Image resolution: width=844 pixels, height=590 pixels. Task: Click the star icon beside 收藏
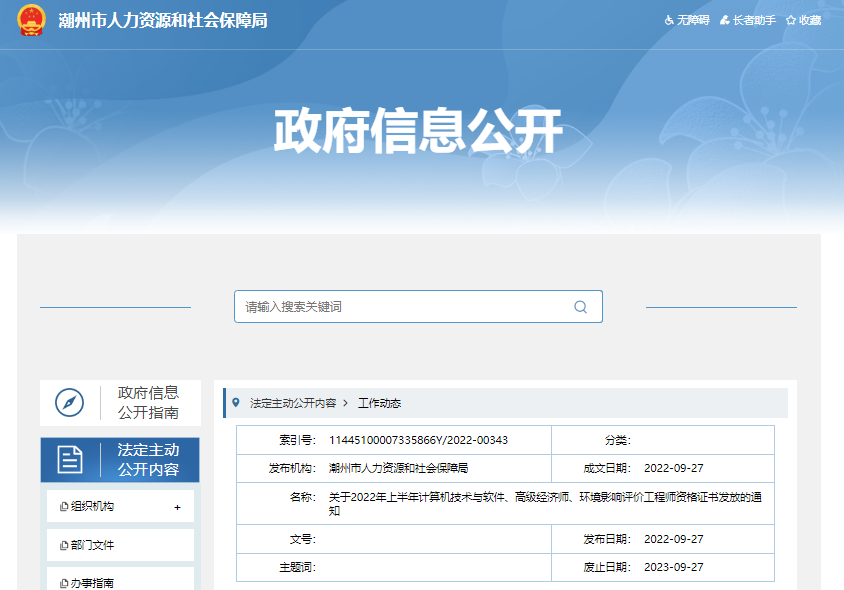click(790, 20)
